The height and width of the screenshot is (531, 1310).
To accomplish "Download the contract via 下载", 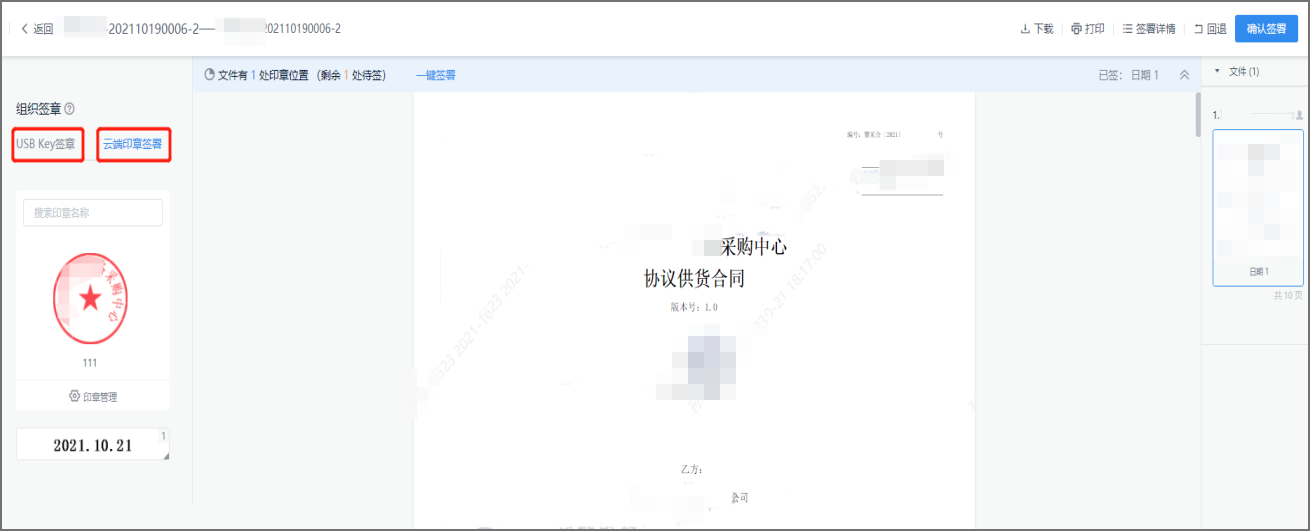I will pos(1037,29).
